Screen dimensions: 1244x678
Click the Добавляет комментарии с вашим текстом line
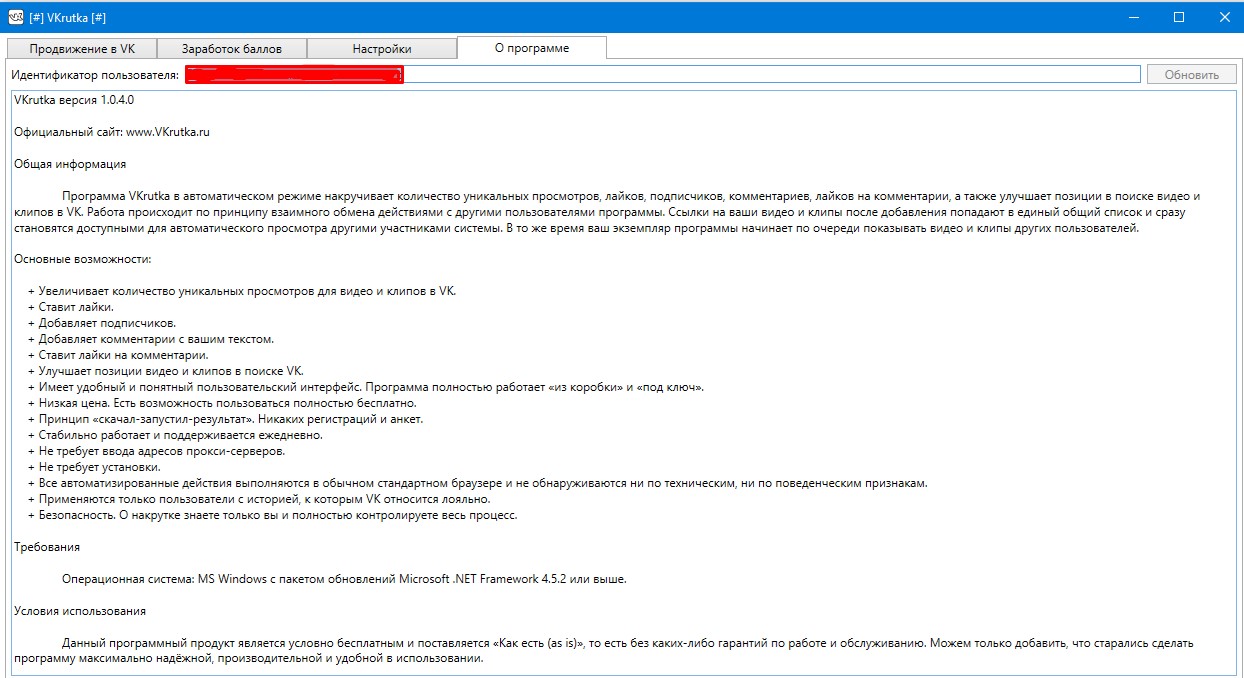pos(151,339)
